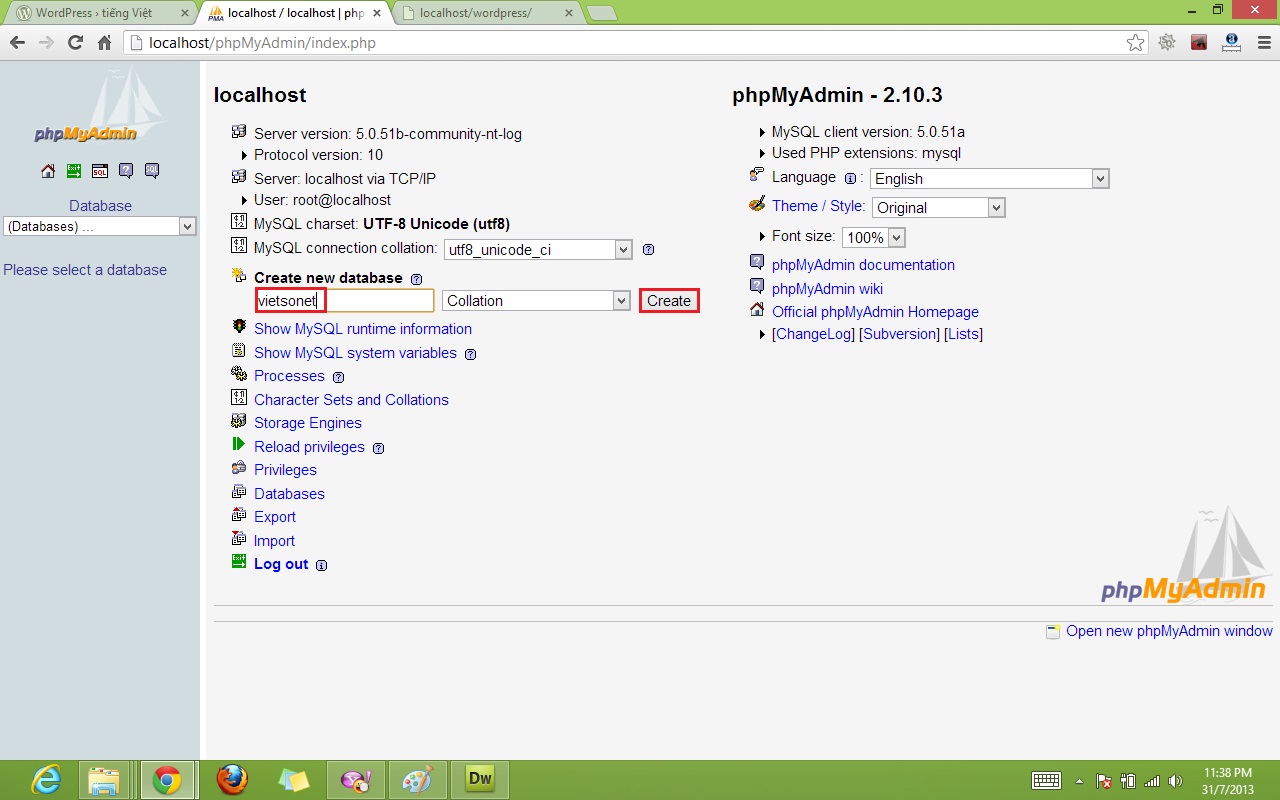
Task: Show hidden tray icons with the arrow
Action: point(1079,781)
